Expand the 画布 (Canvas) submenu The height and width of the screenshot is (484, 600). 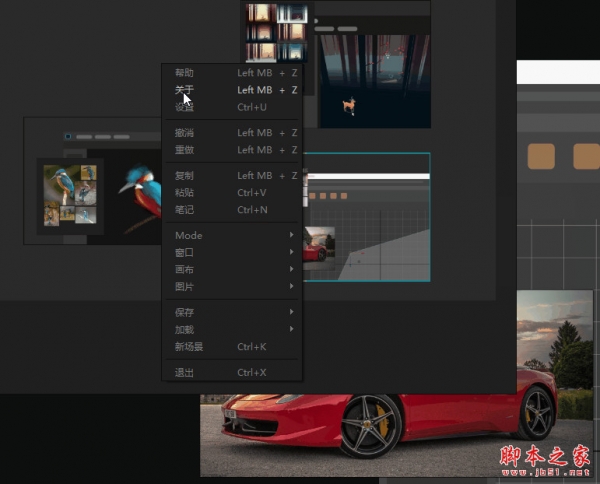185,270
